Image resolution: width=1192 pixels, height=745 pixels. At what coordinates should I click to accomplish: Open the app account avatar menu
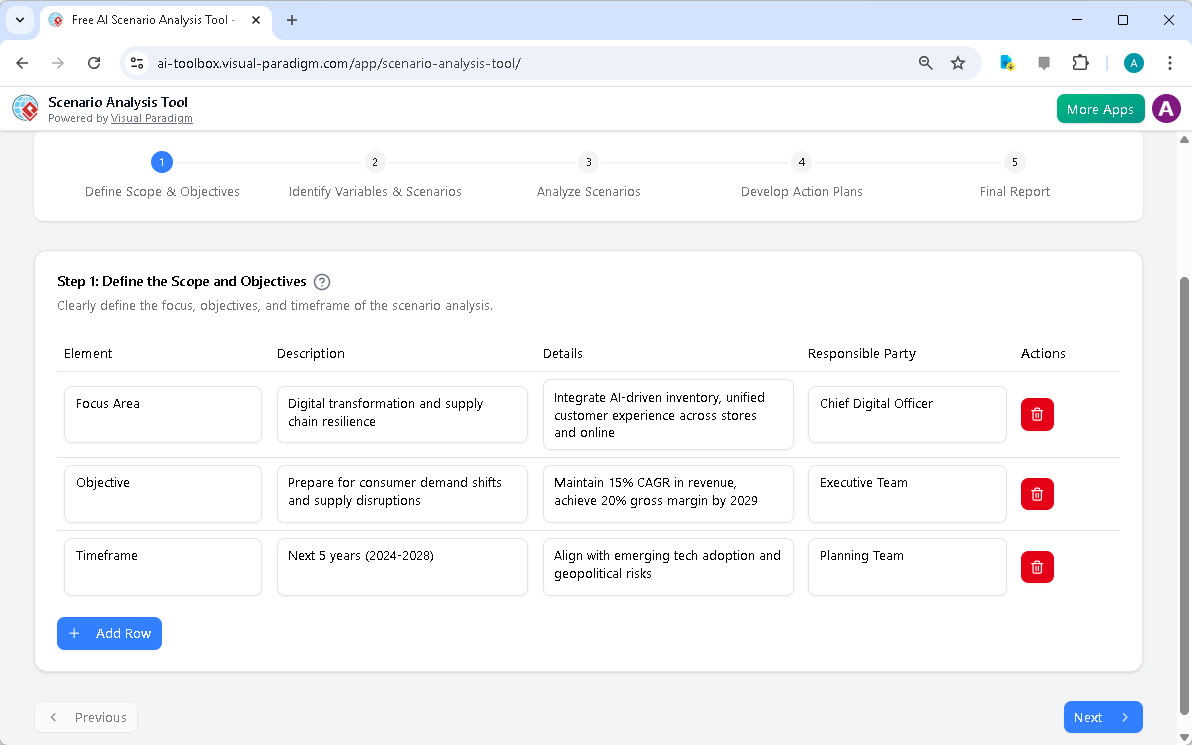[1166, 108]
